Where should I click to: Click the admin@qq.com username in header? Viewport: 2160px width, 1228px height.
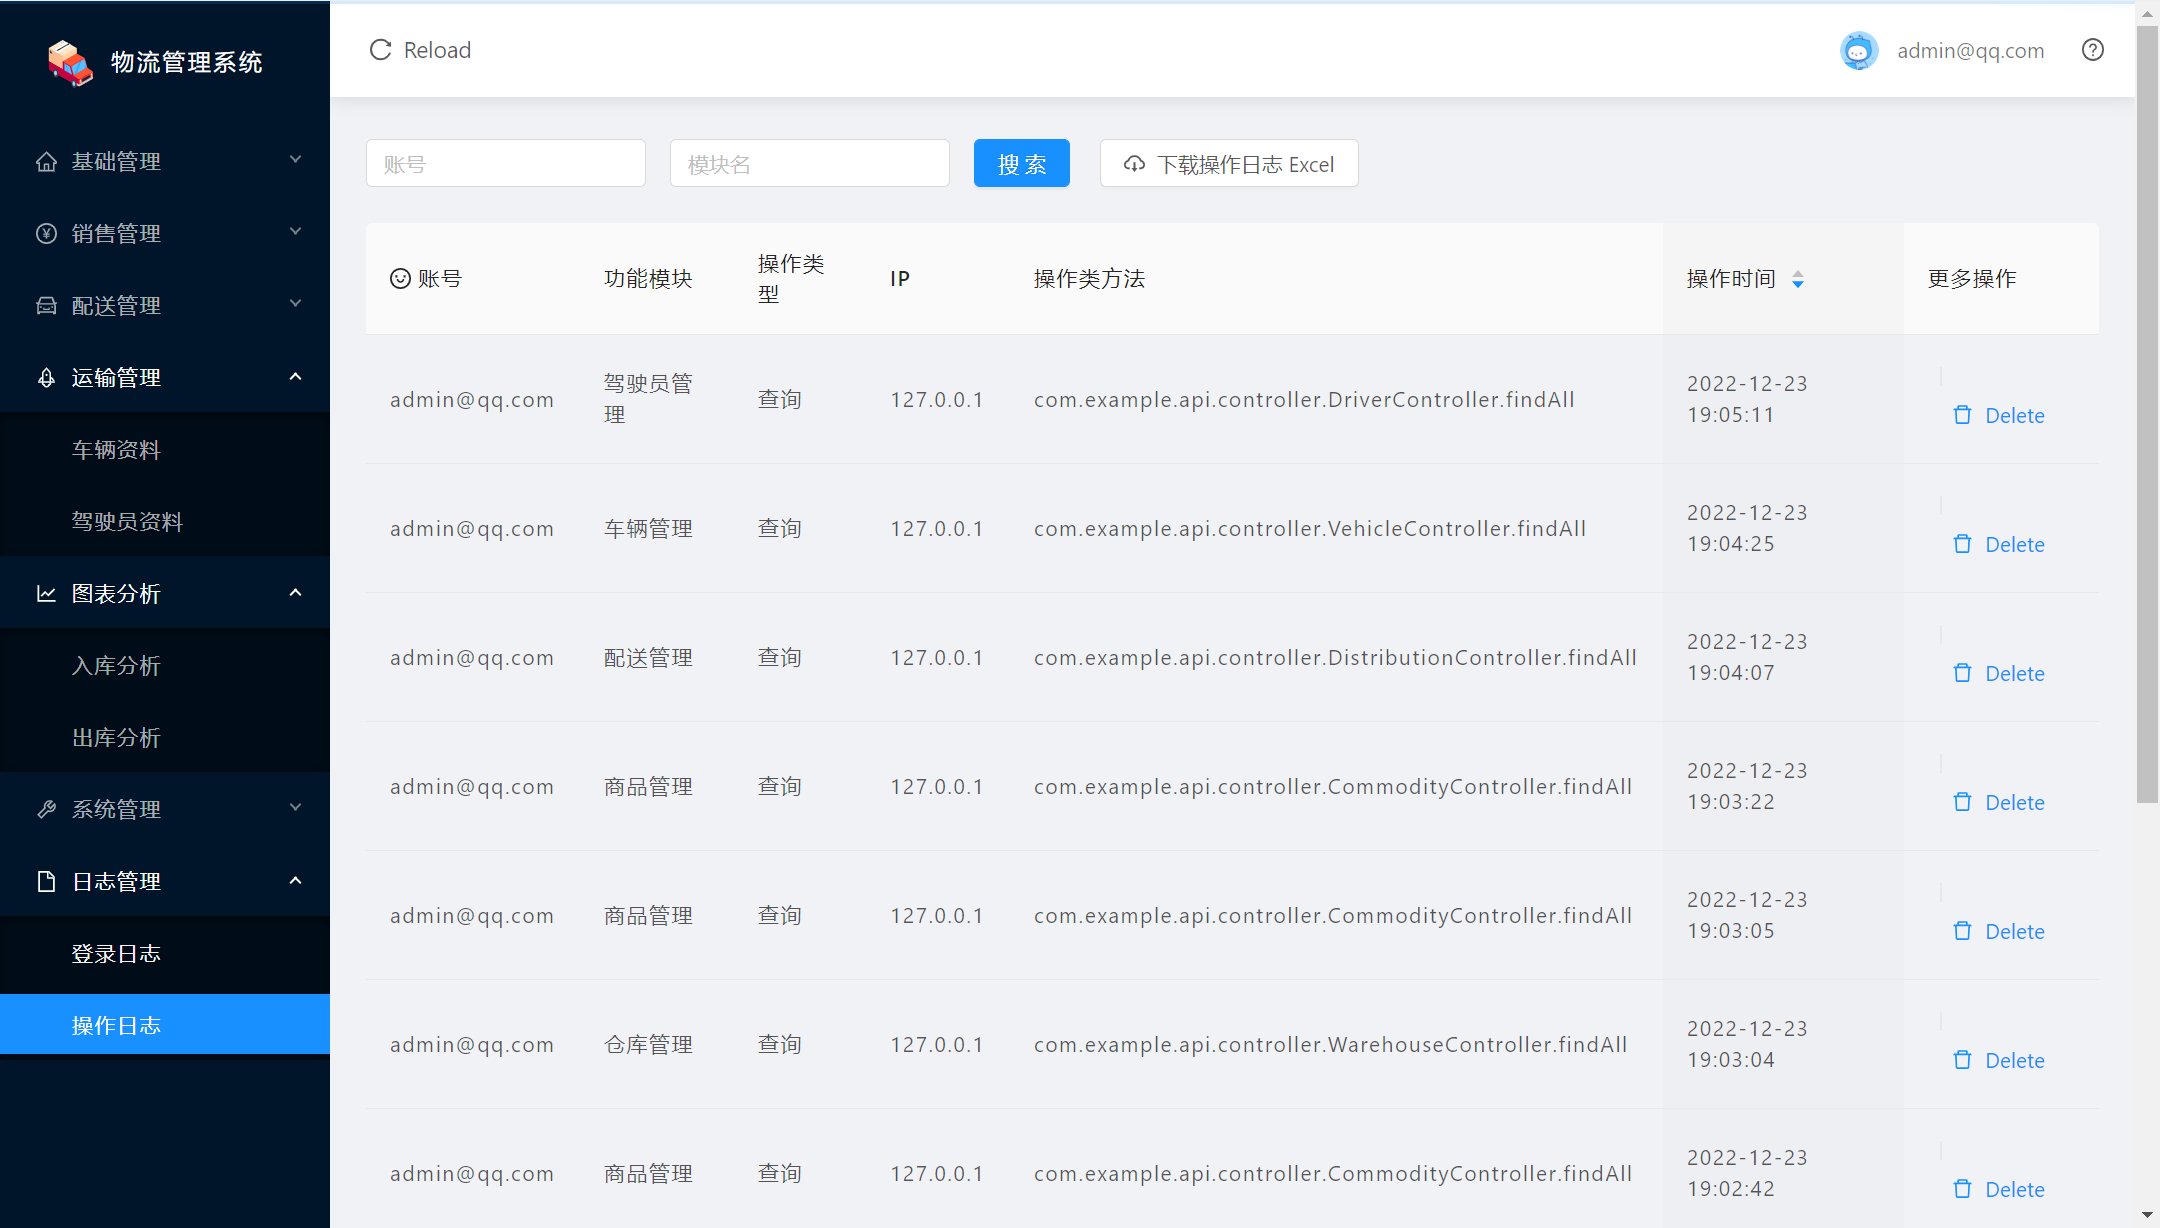pyautogui.click(x=1970, y=51)
